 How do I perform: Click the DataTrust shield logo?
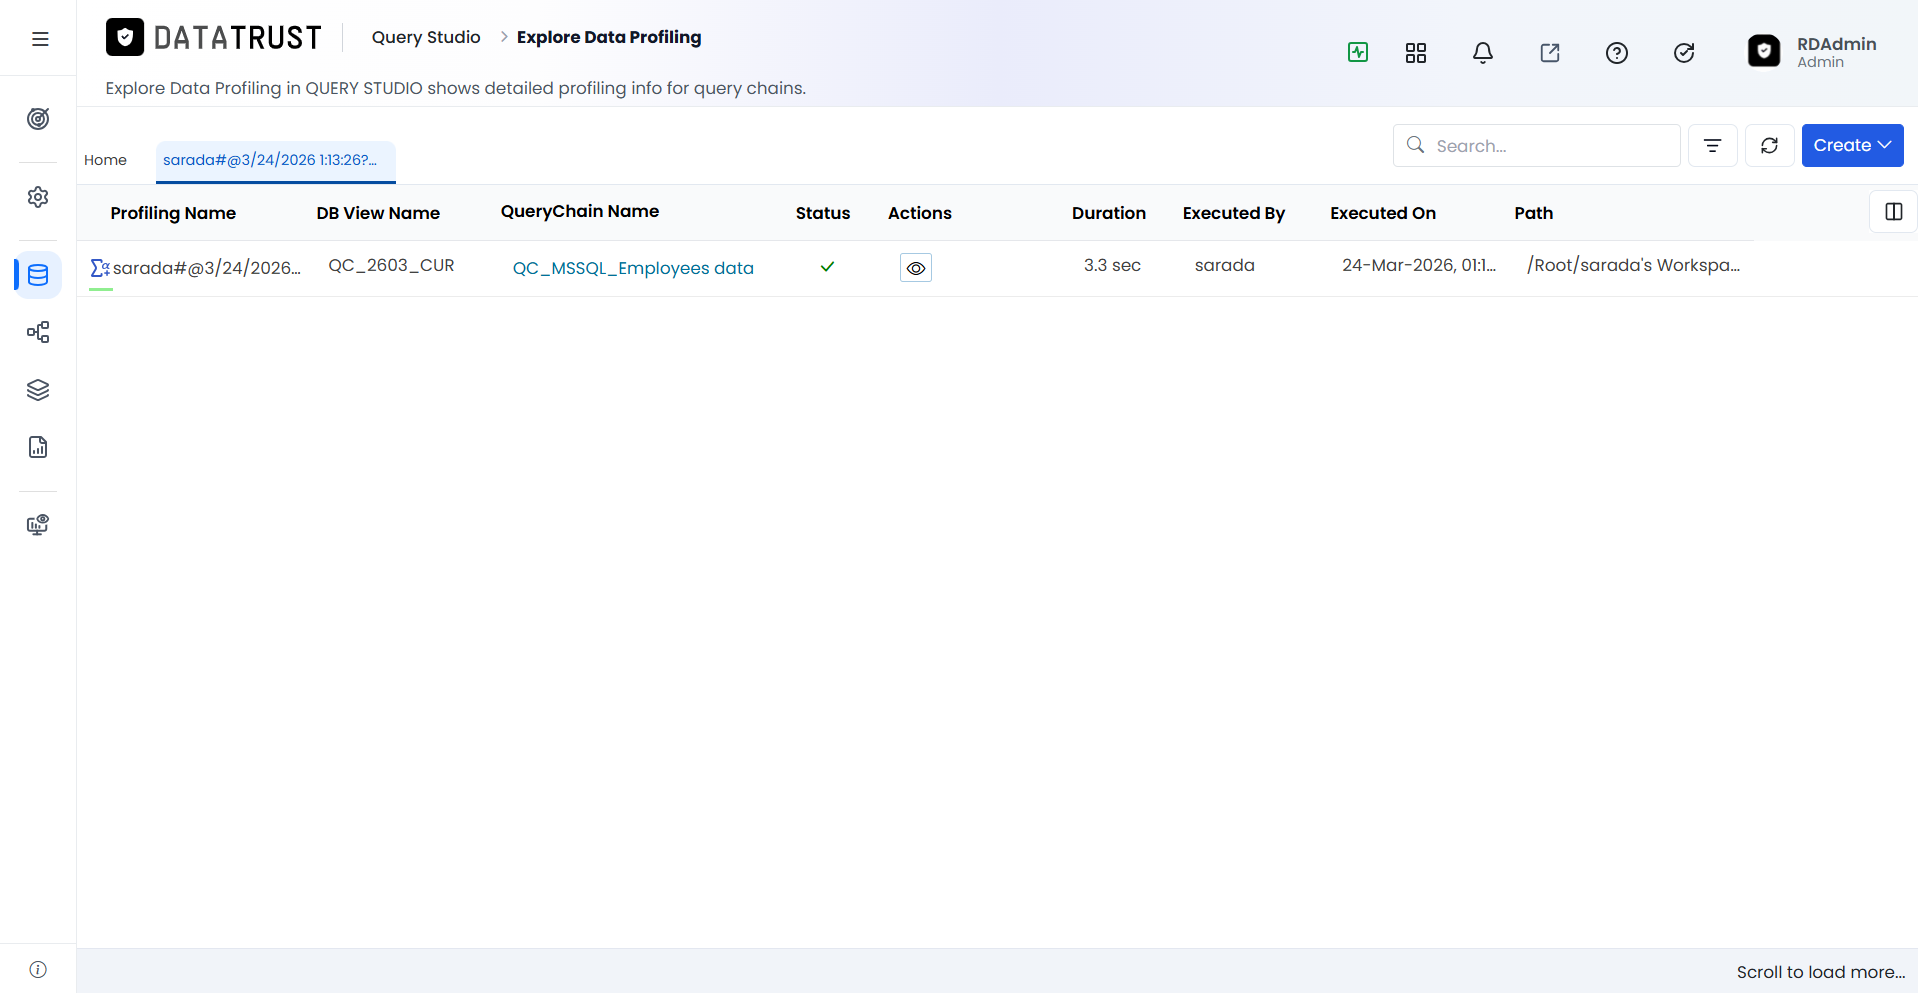[125, 37]
